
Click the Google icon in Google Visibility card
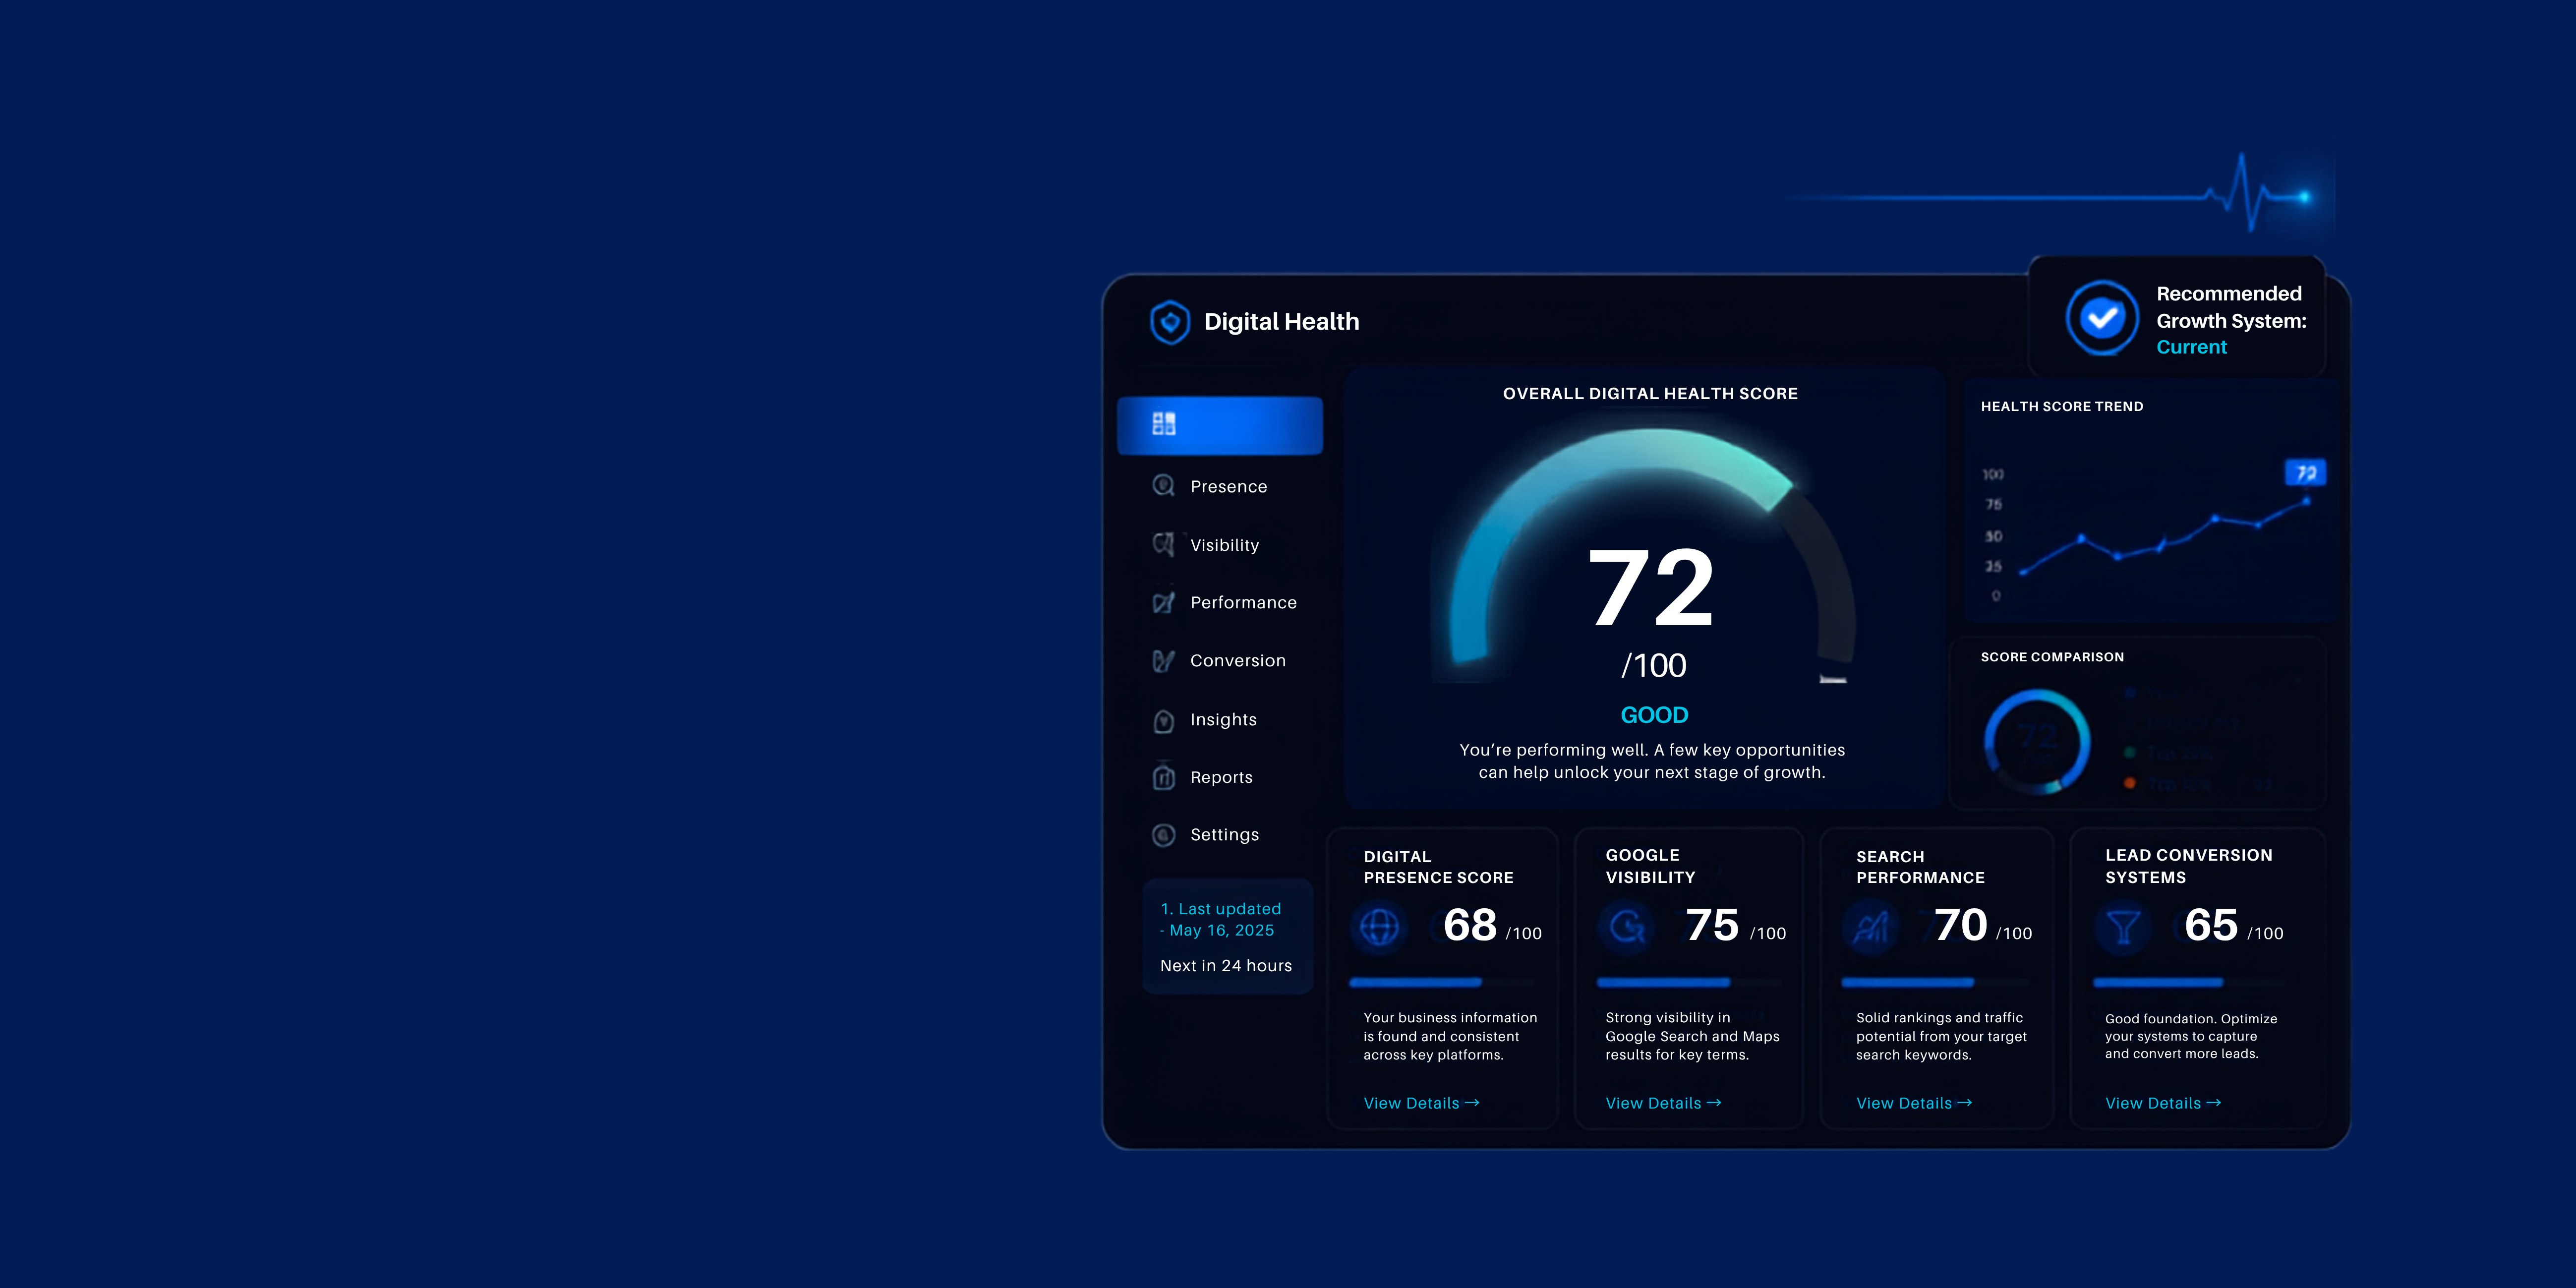[x=1626, y=927]
